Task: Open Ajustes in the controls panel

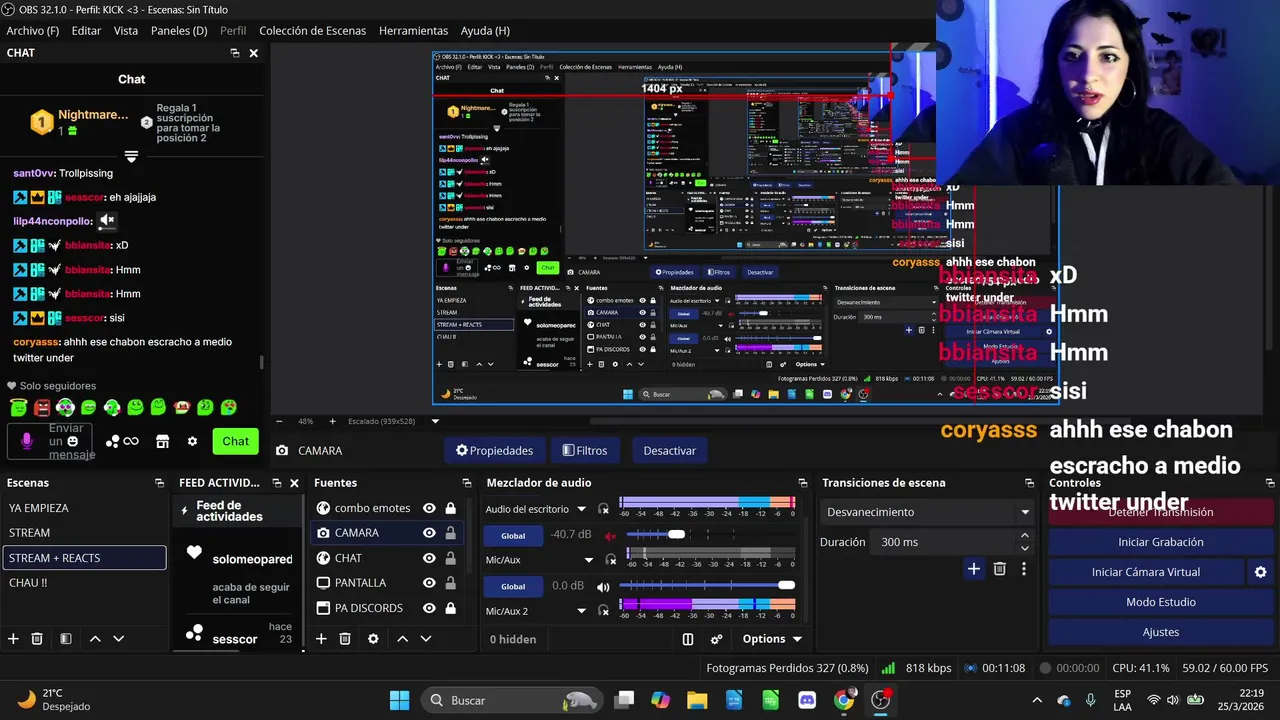Action: [1161, 632]
